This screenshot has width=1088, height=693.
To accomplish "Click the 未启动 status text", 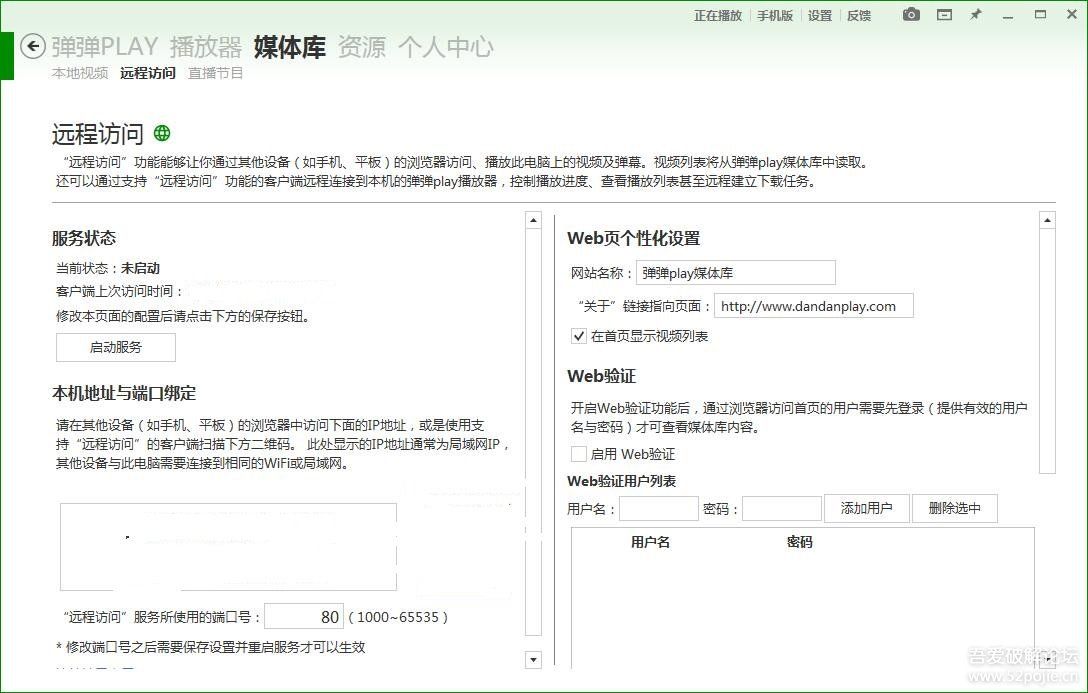I will (140, 268).
